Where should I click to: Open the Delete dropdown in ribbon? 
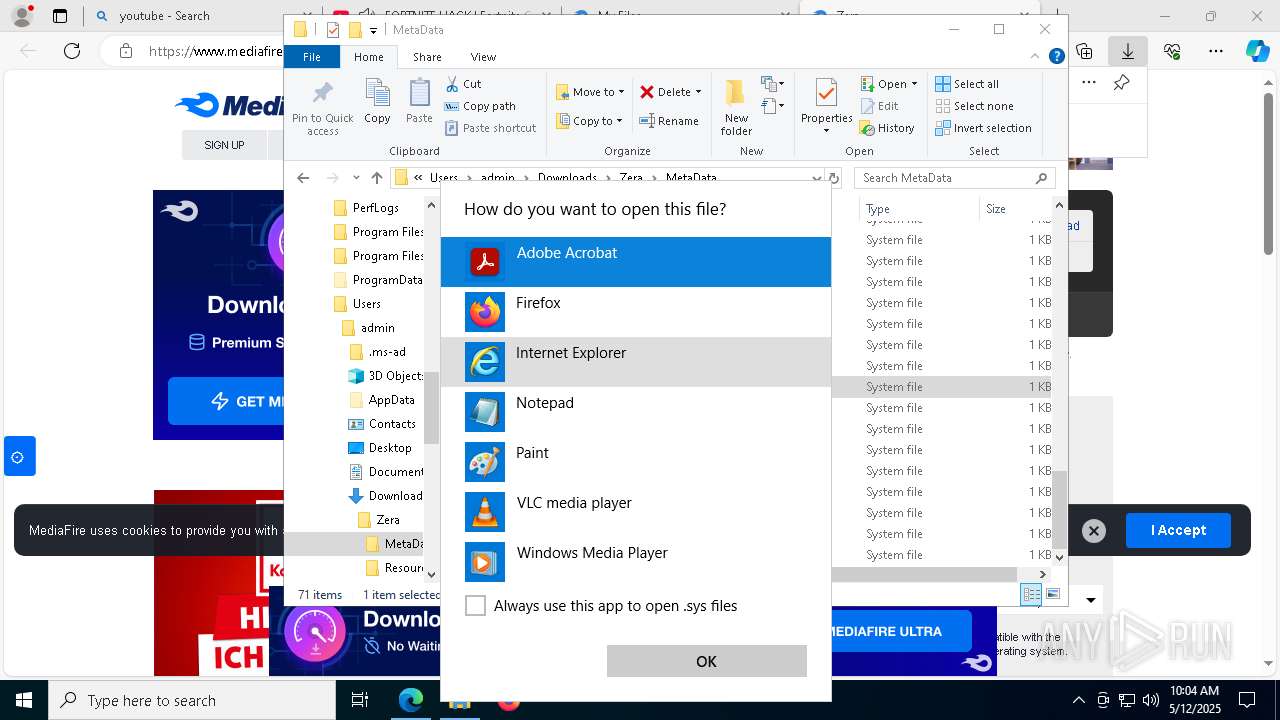pyautogui.click(x=670, y=92)
